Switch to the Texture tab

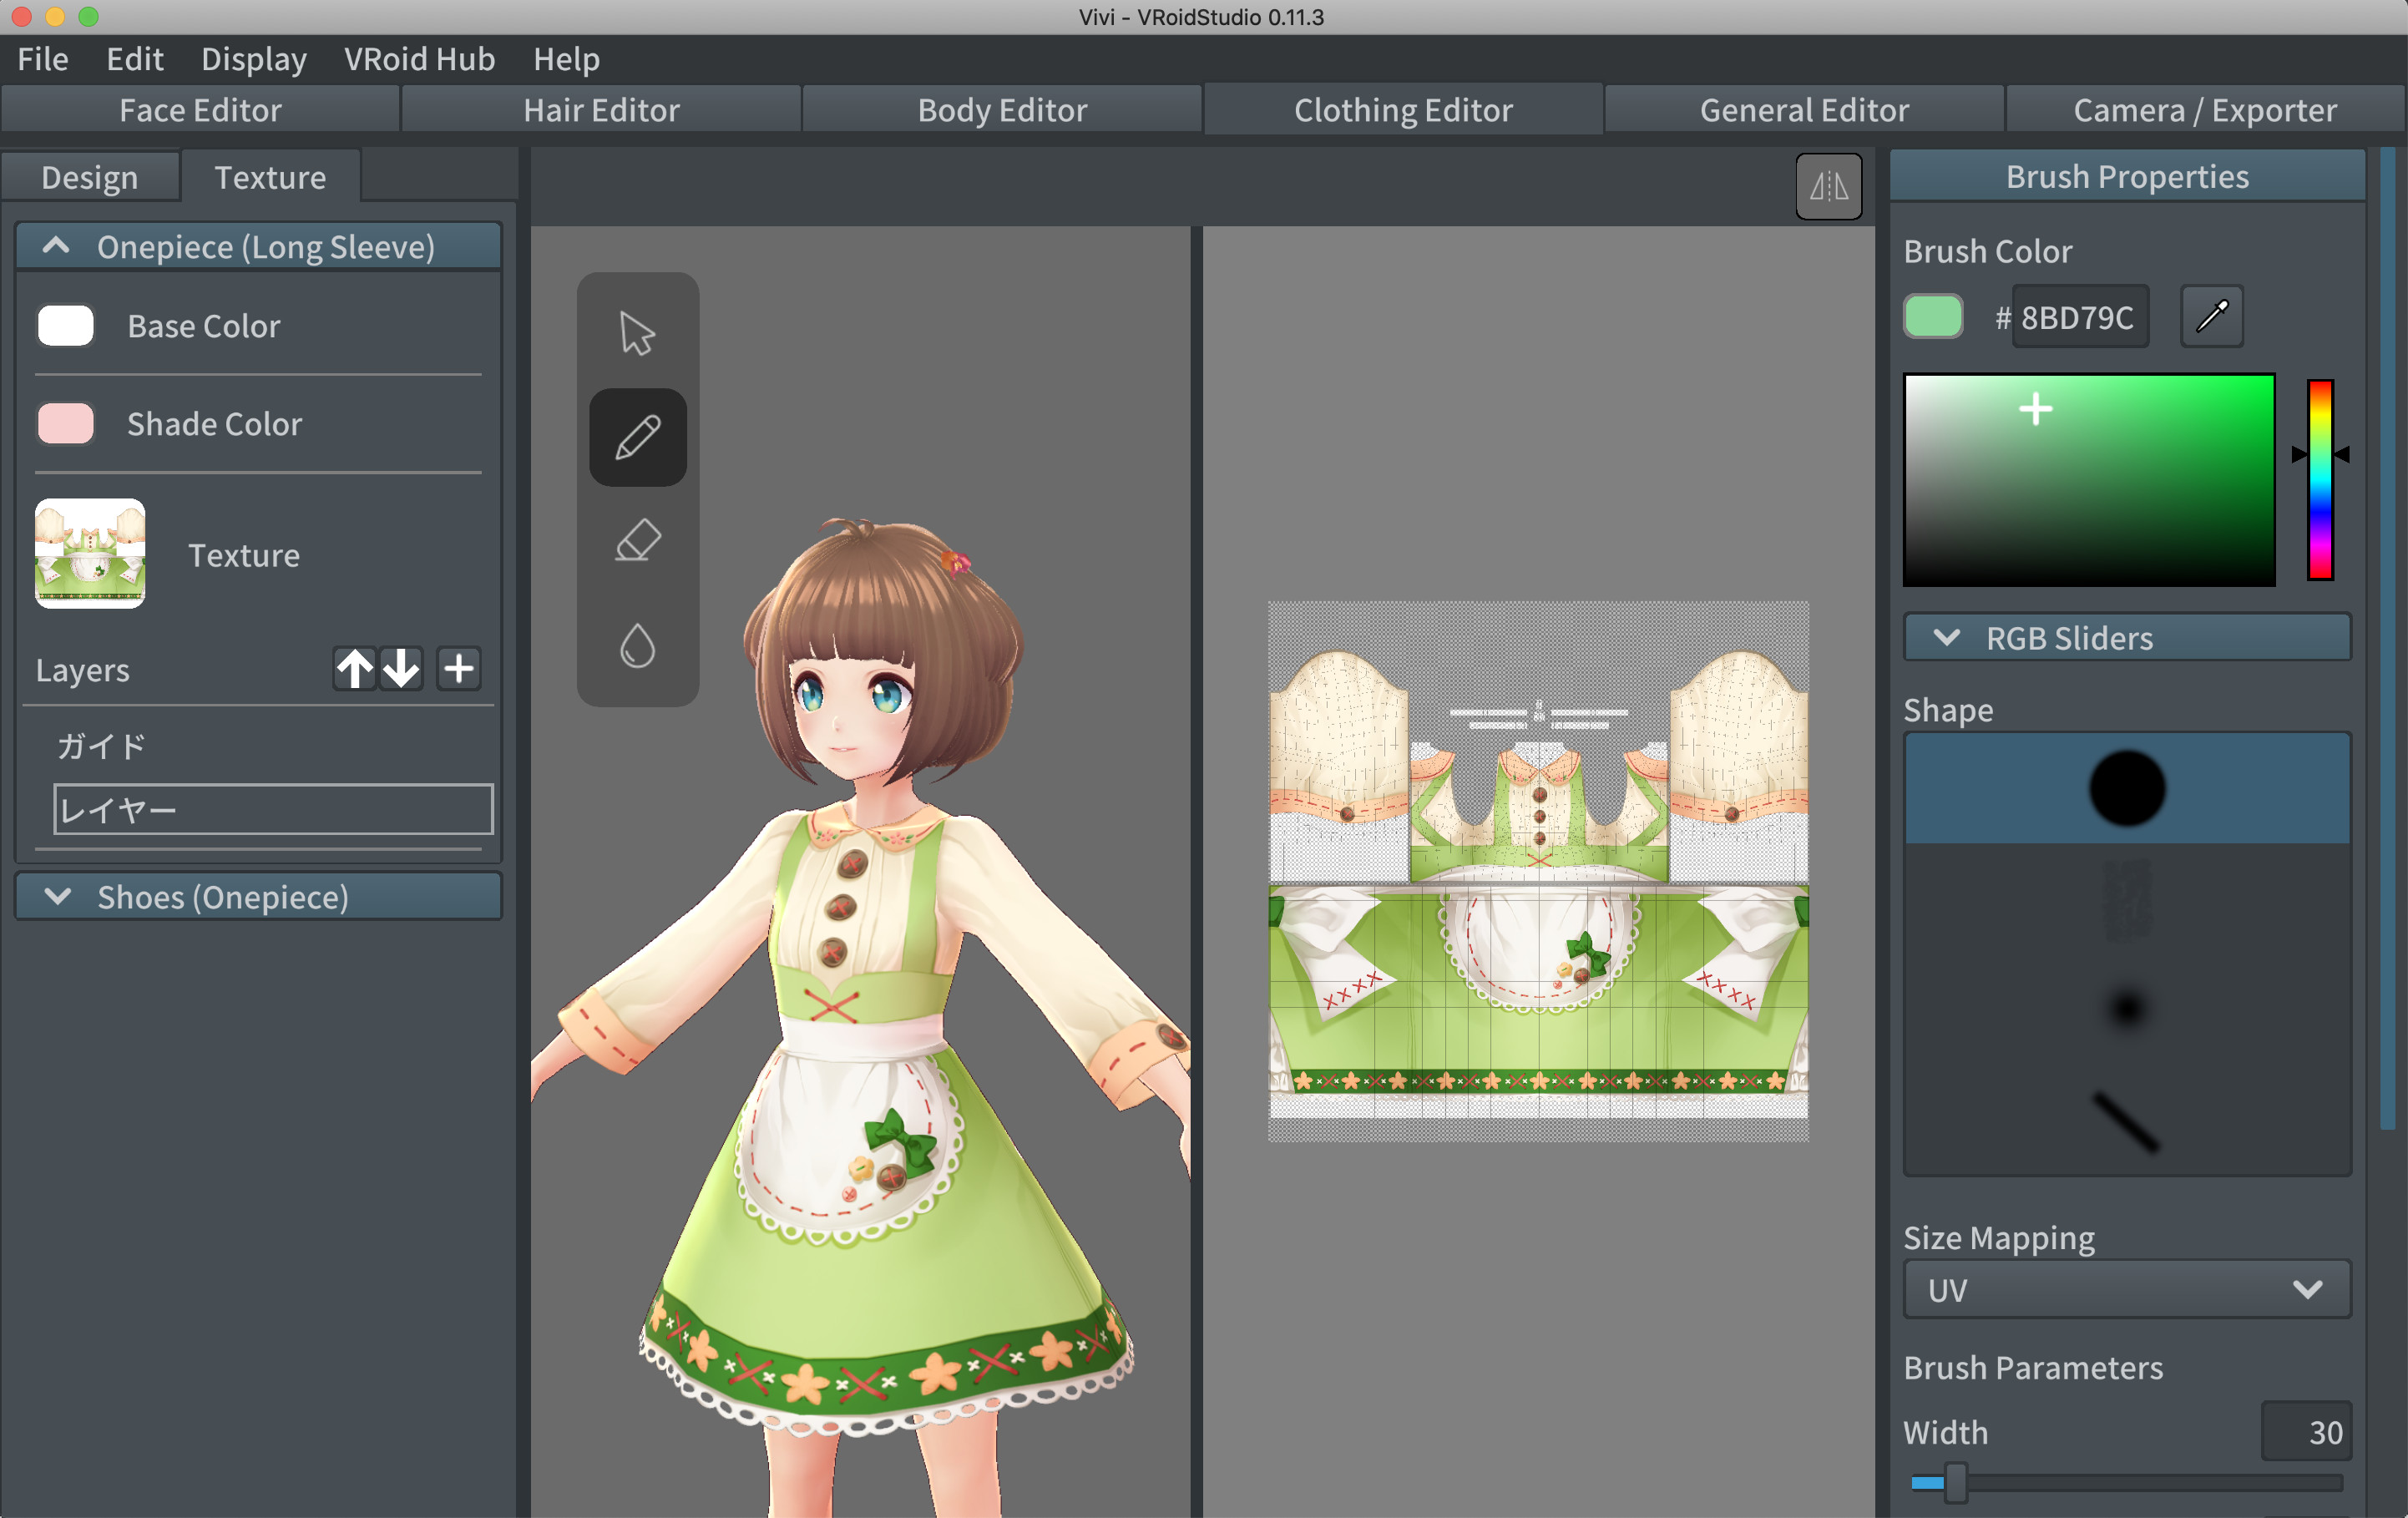270,177
